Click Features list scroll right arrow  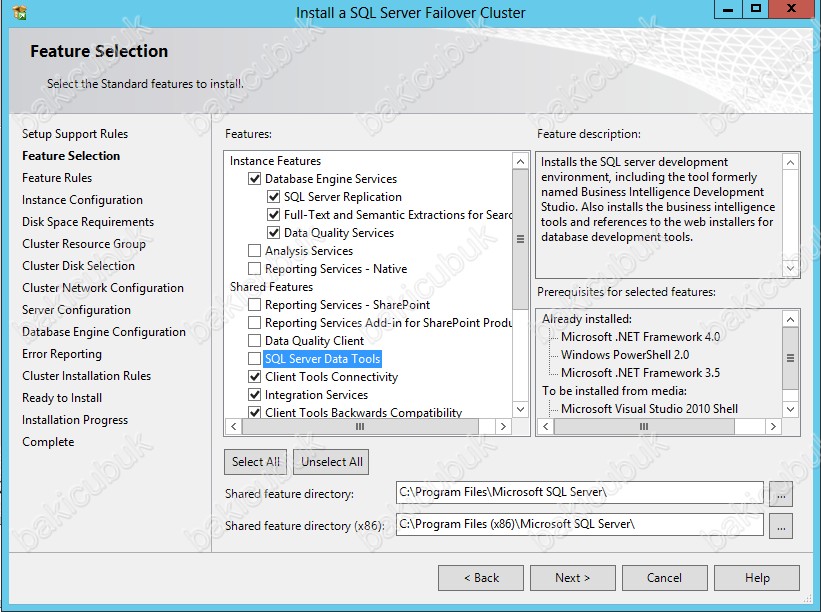(x=503, y=427)
